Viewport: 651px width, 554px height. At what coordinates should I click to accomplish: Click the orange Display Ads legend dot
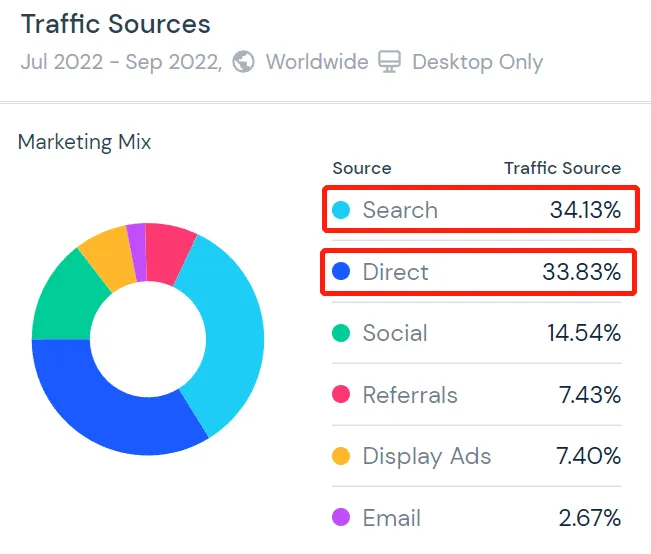point(341,456)
